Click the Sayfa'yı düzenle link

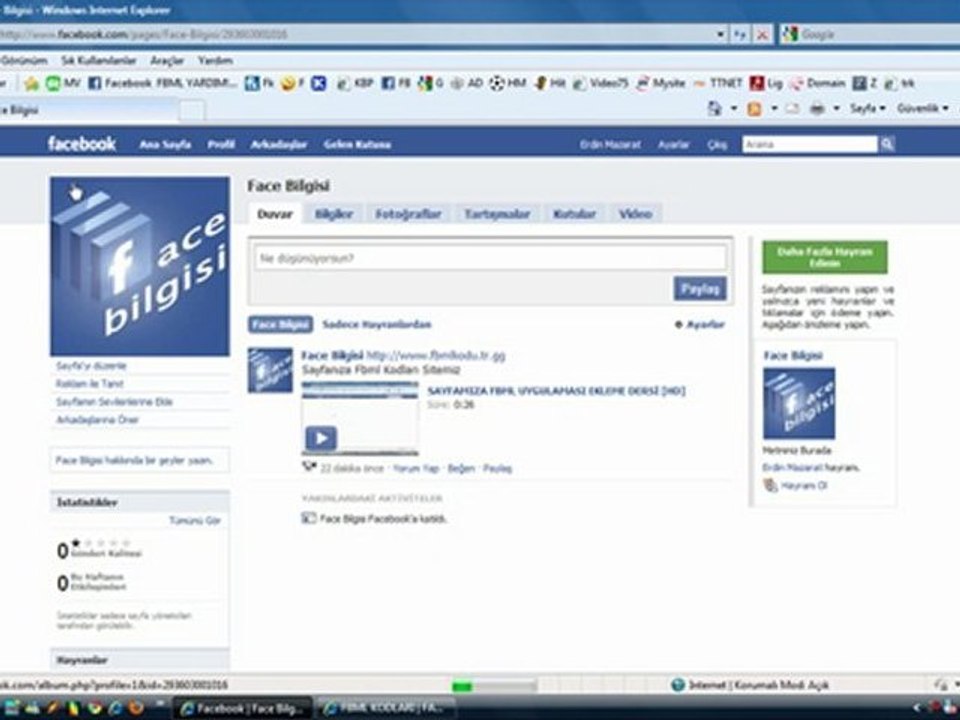pyautogui.click(x=91, y=366)
